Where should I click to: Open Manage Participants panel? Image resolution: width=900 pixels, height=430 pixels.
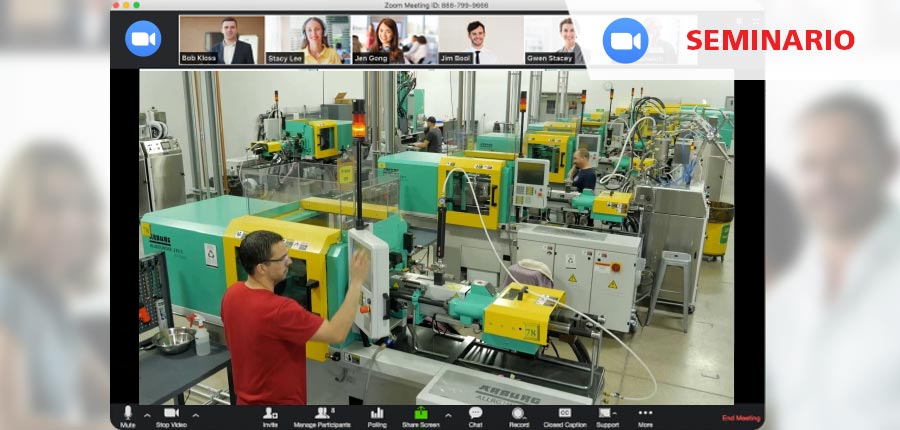point(321,413)
